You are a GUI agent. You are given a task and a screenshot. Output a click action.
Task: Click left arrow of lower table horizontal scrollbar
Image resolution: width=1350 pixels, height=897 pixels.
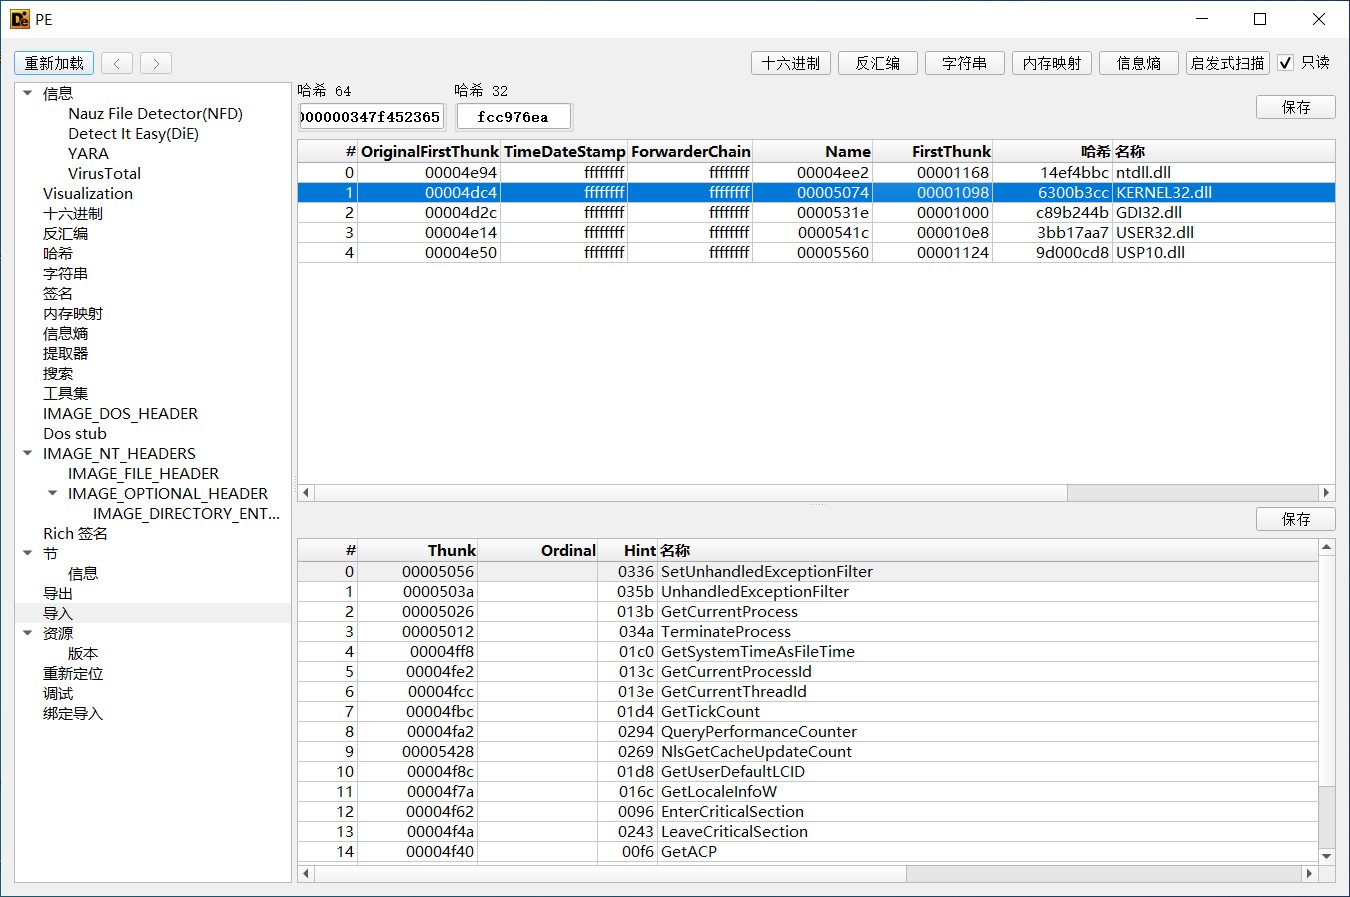(x=306, y=873)
